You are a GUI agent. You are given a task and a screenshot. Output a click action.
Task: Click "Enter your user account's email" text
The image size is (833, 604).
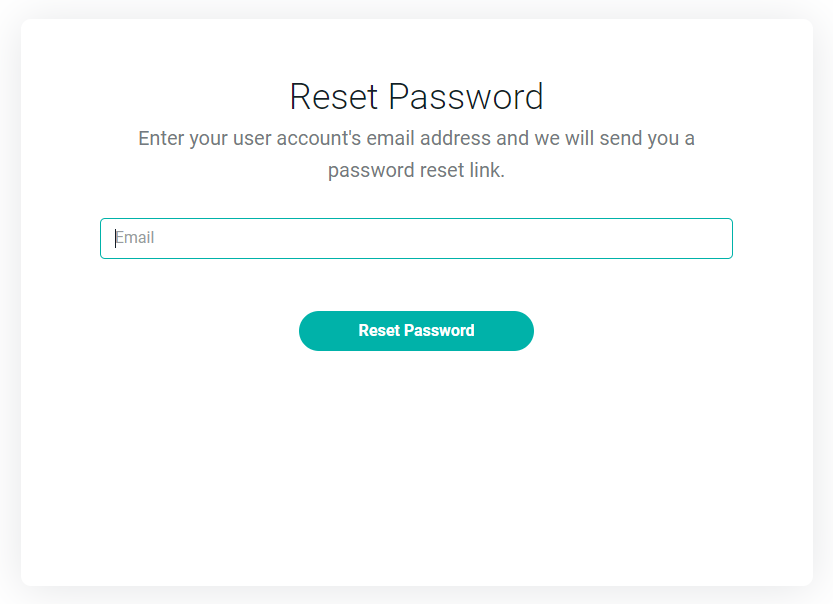[300, 138]
